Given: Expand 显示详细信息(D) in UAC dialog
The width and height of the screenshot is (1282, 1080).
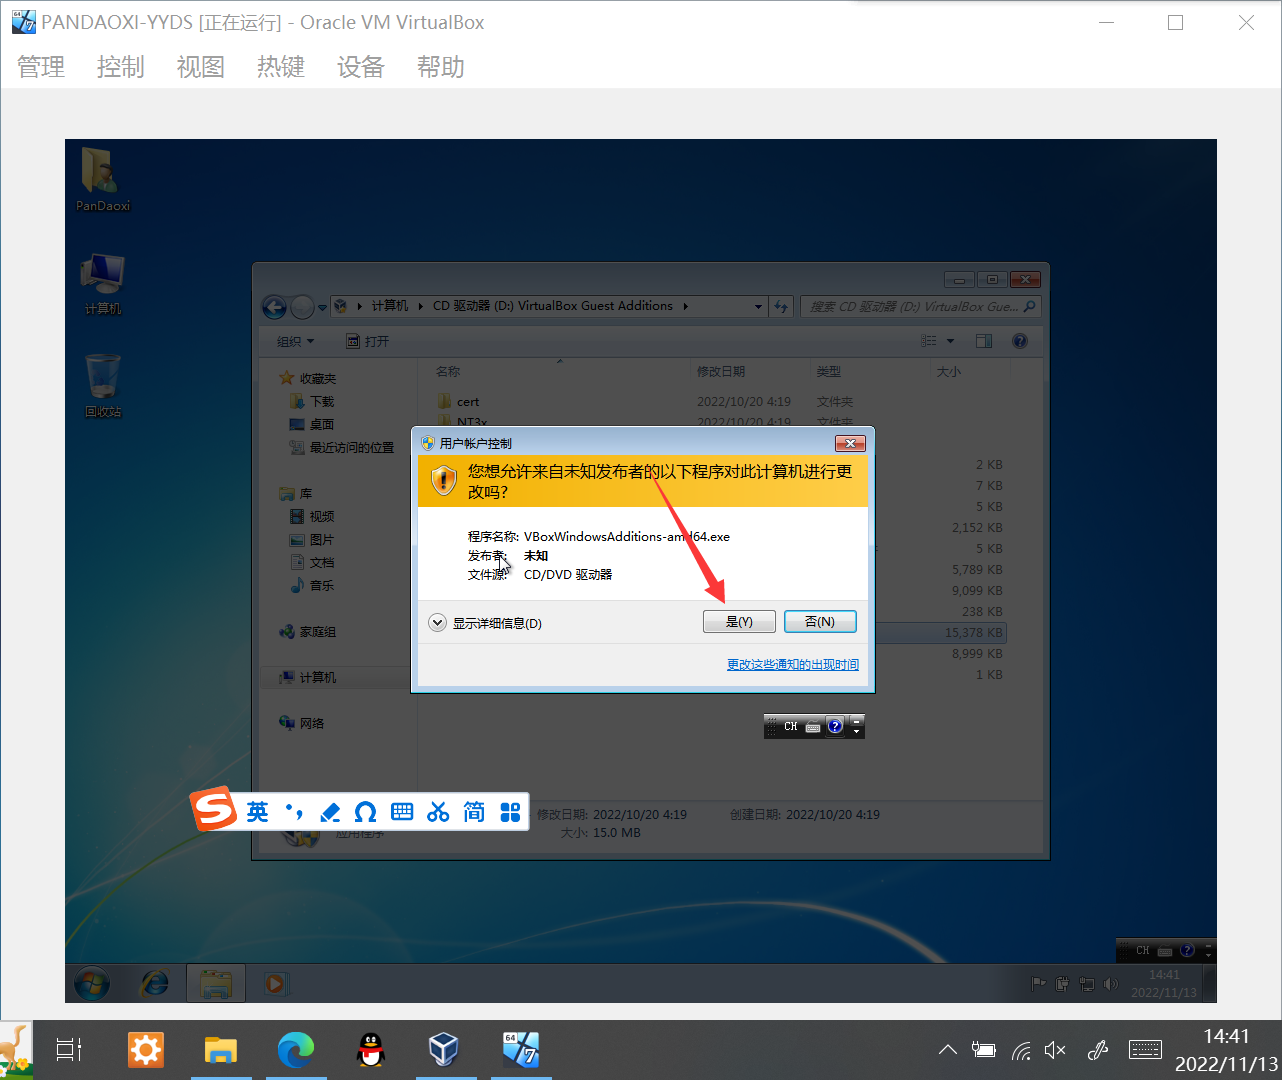Looking at the screenshot, I should tap(486, 623).
